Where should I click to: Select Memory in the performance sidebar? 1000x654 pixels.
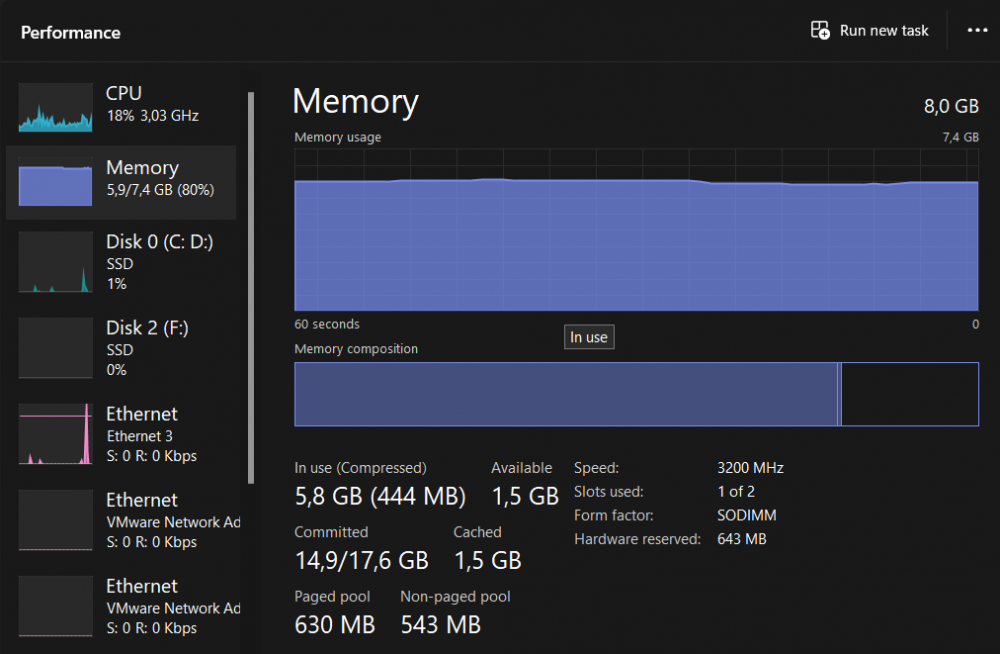tap(121, 182)
